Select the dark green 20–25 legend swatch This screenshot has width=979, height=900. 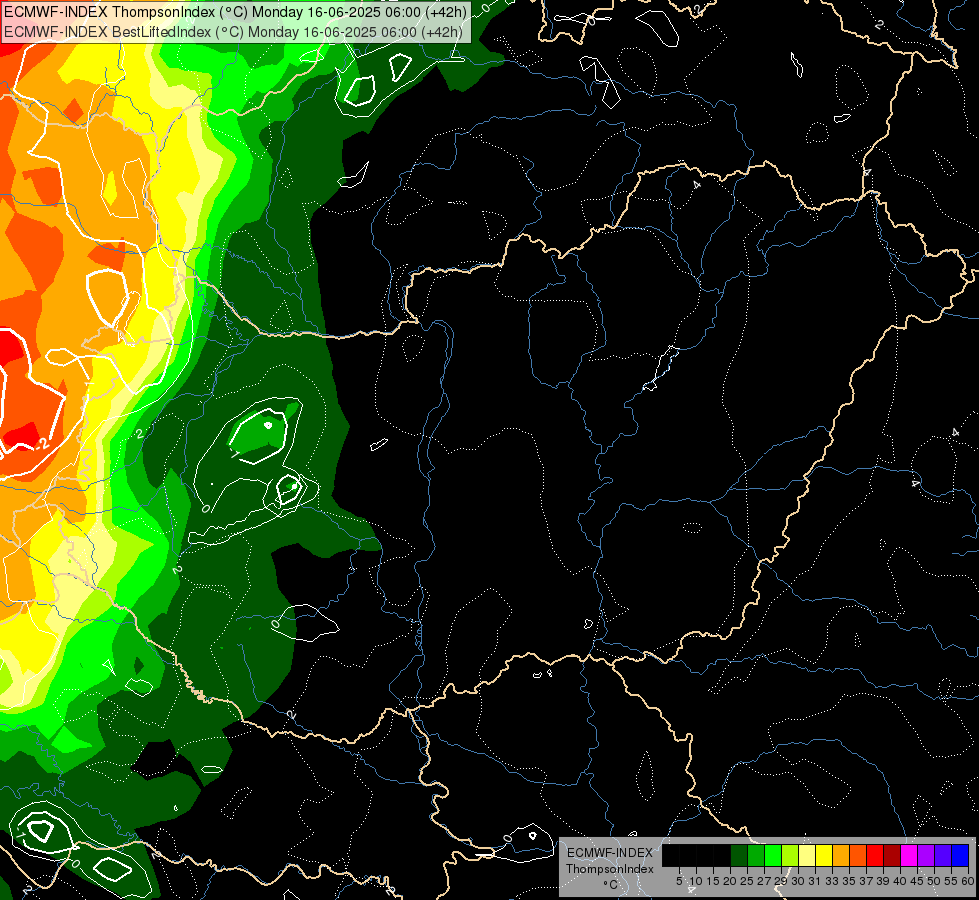[x=739, y=855]
